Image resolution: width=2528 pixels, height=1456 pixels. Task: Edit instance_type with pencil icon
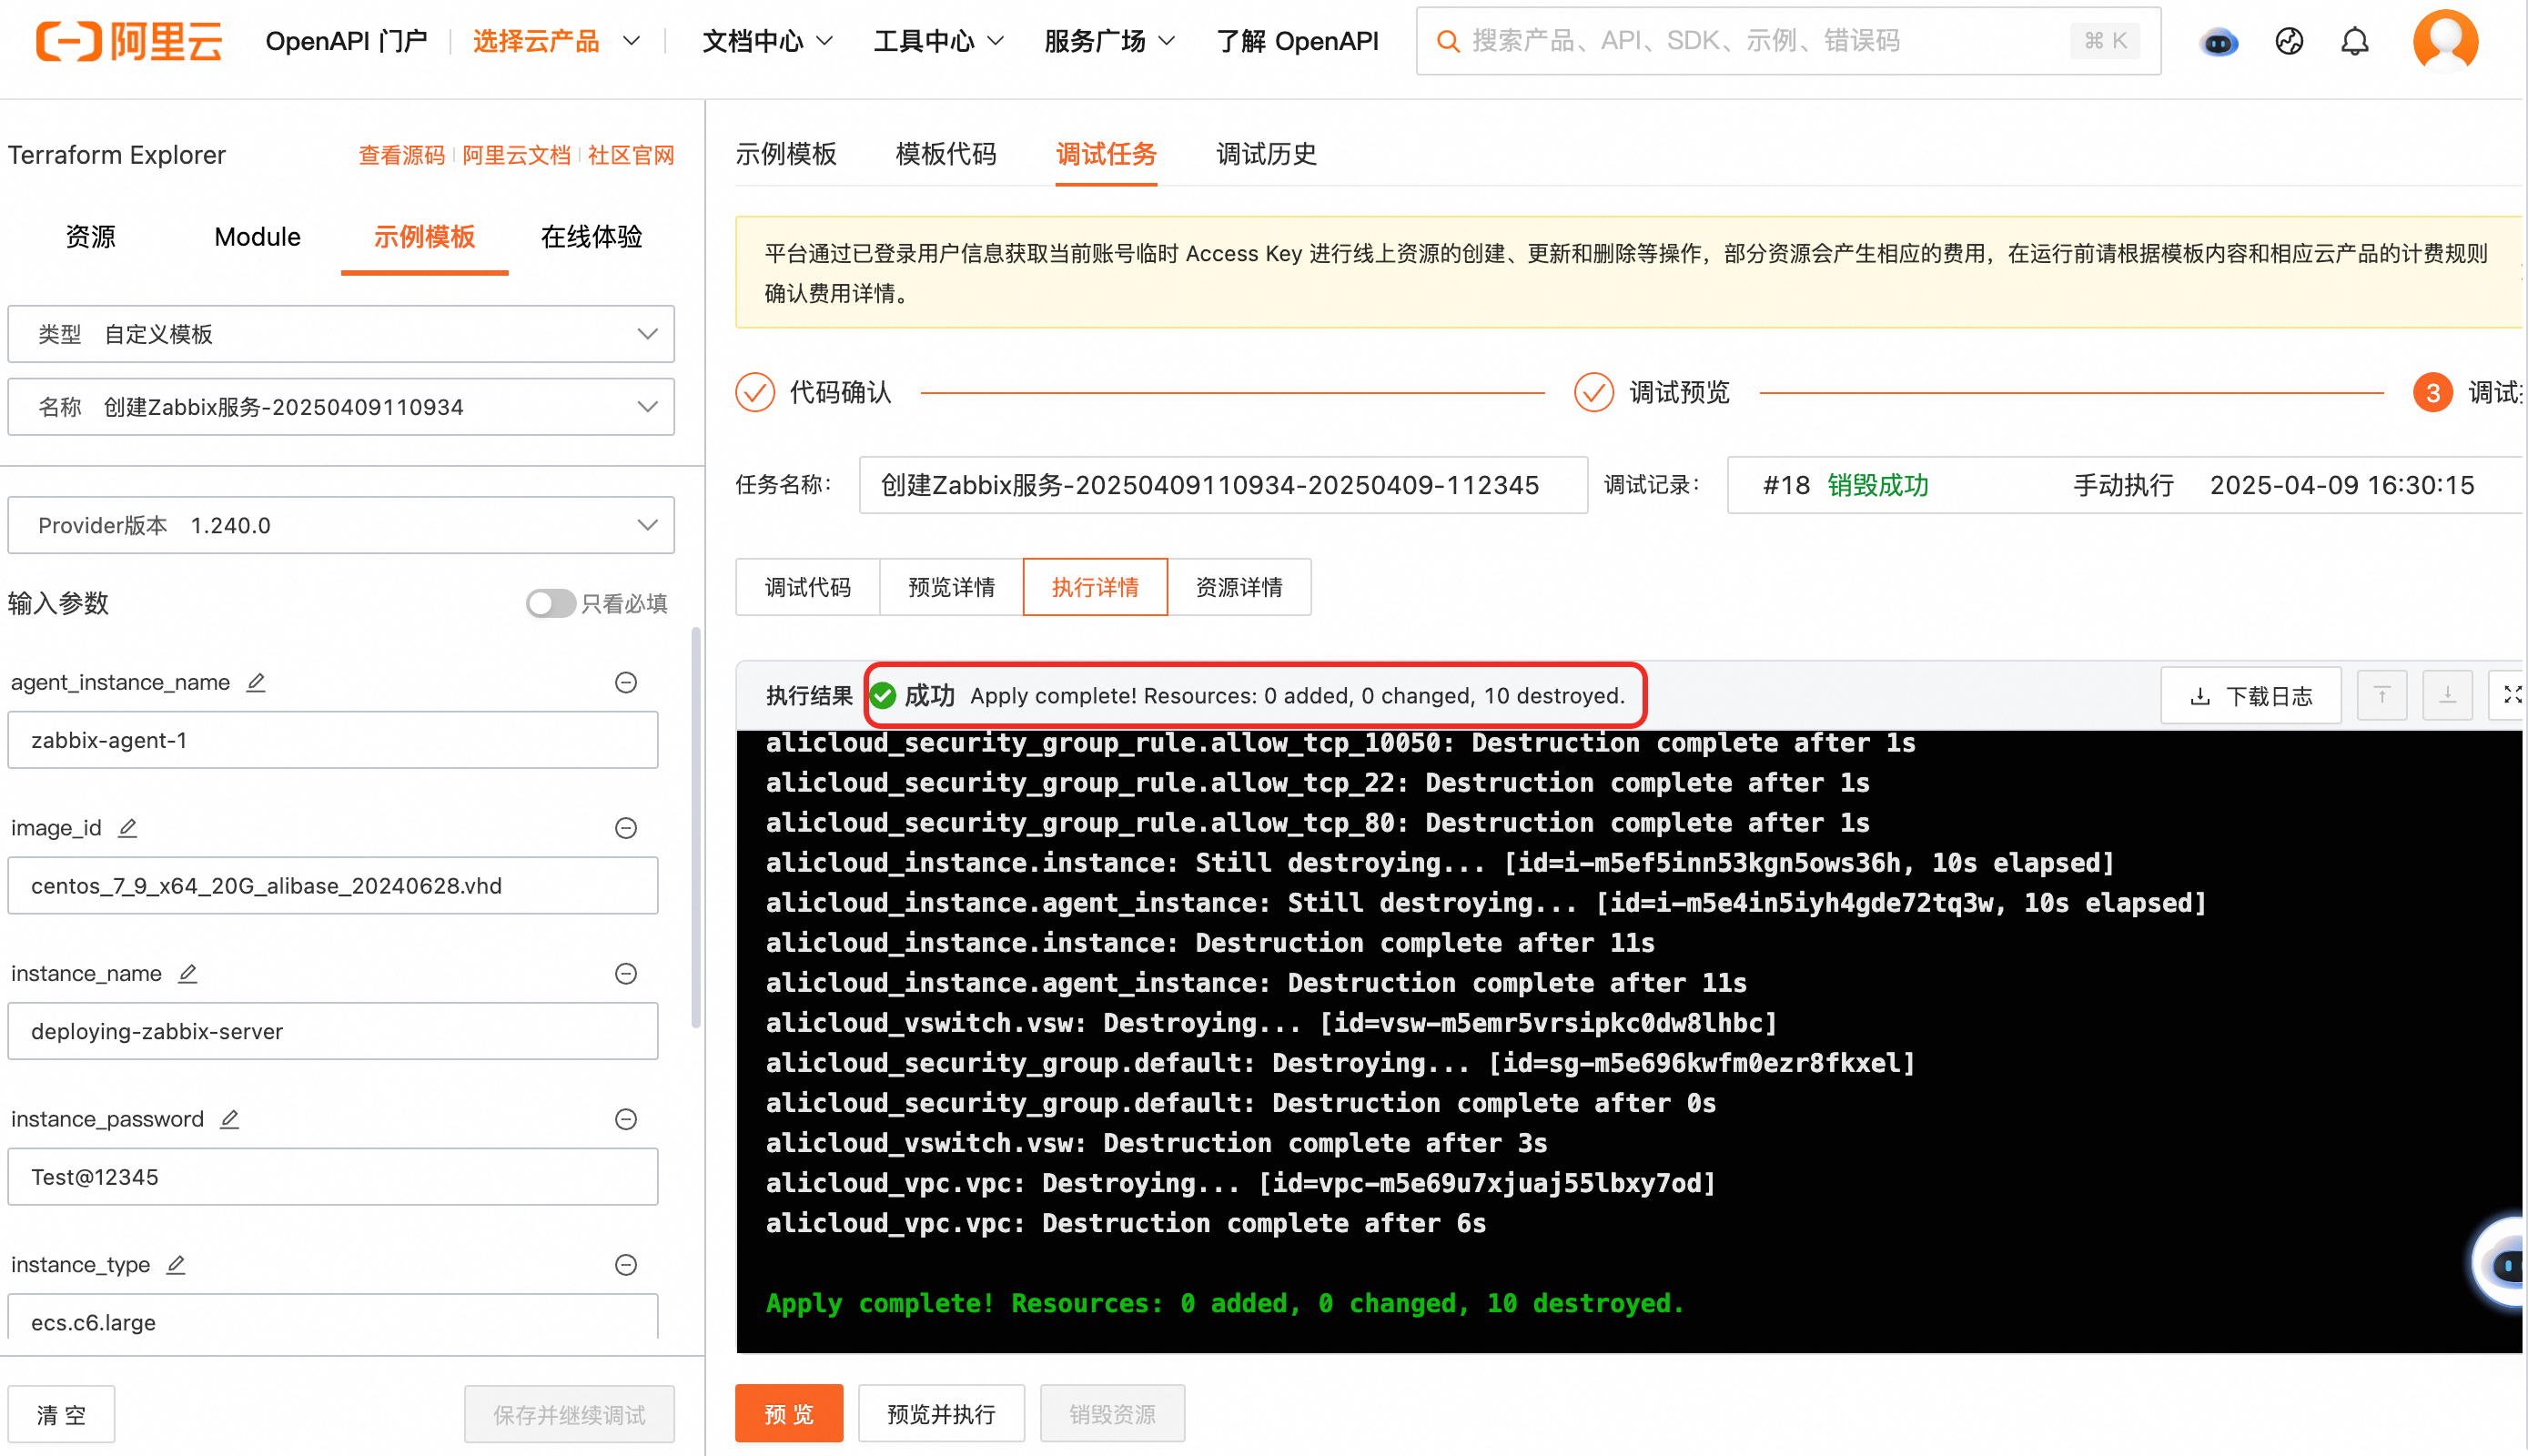[175, 1265]
